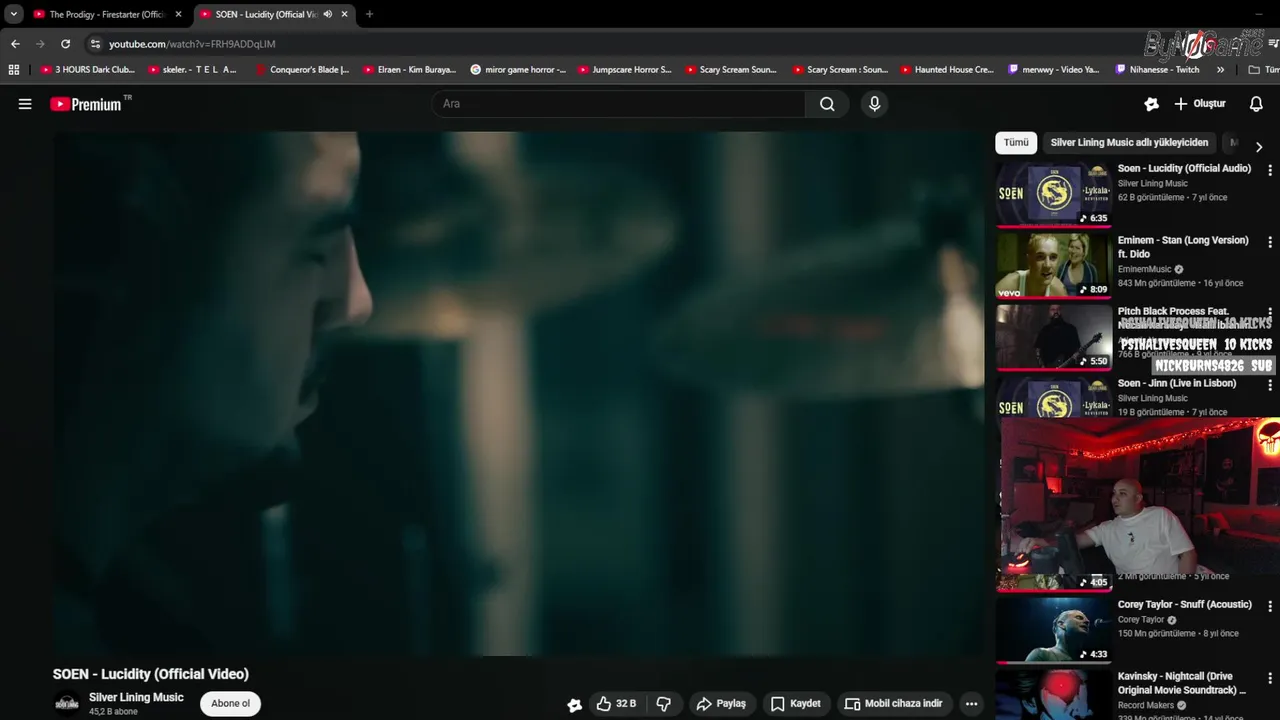Image resolution: width=1280 pixels, height=720 pixels.
Task: Open Silver Lining Music channel avatar
Action: click(67, 704)
